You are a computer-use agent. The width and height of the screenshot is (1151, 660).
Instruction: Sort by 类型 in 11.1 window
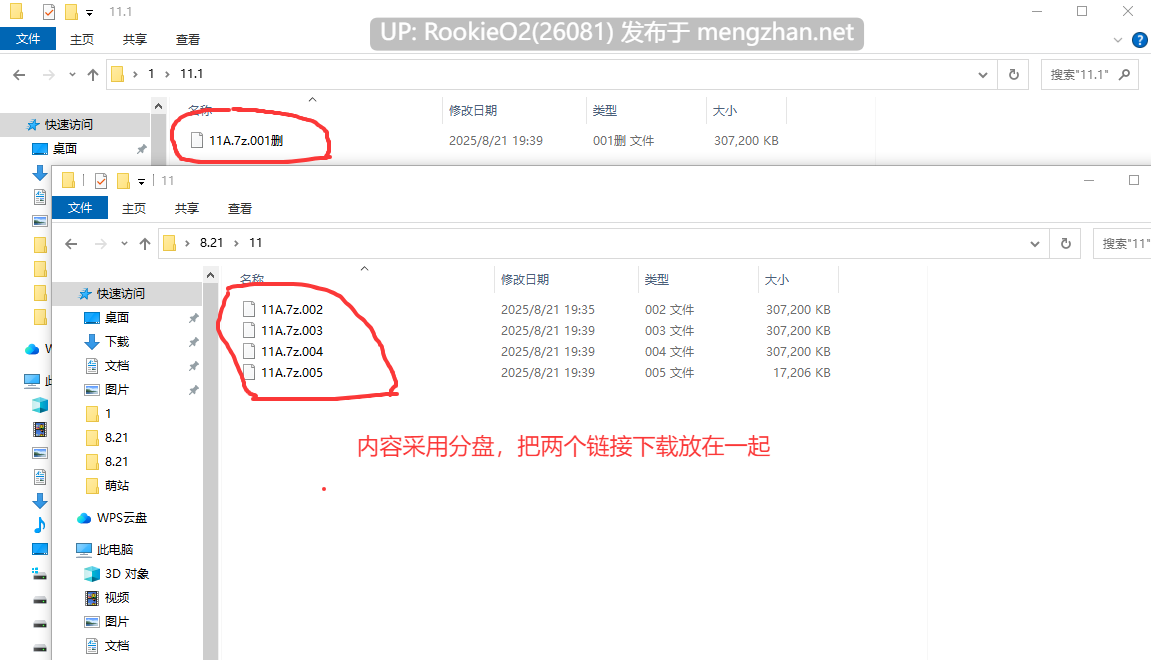click(605, 111)
